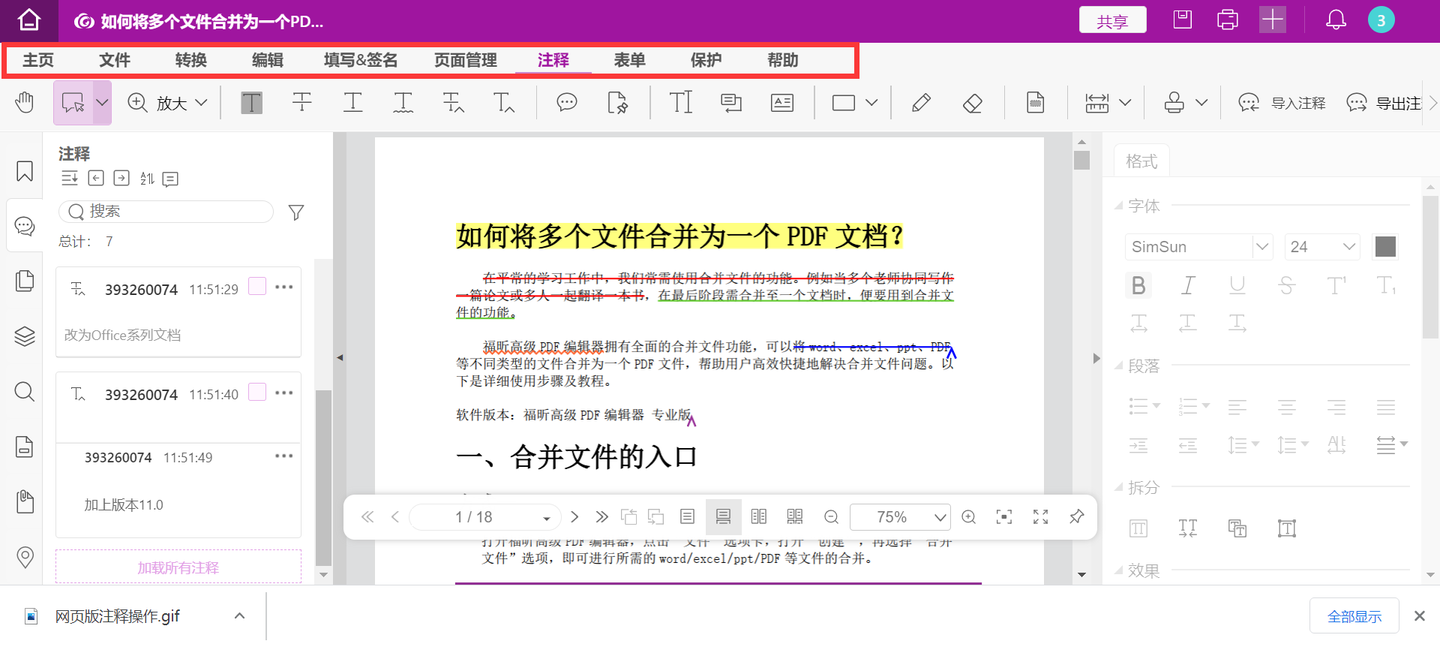The height and width of the screenshot is (647, 1440).
Task: Select the Hand tool
Action: click(x=25, y=102)
